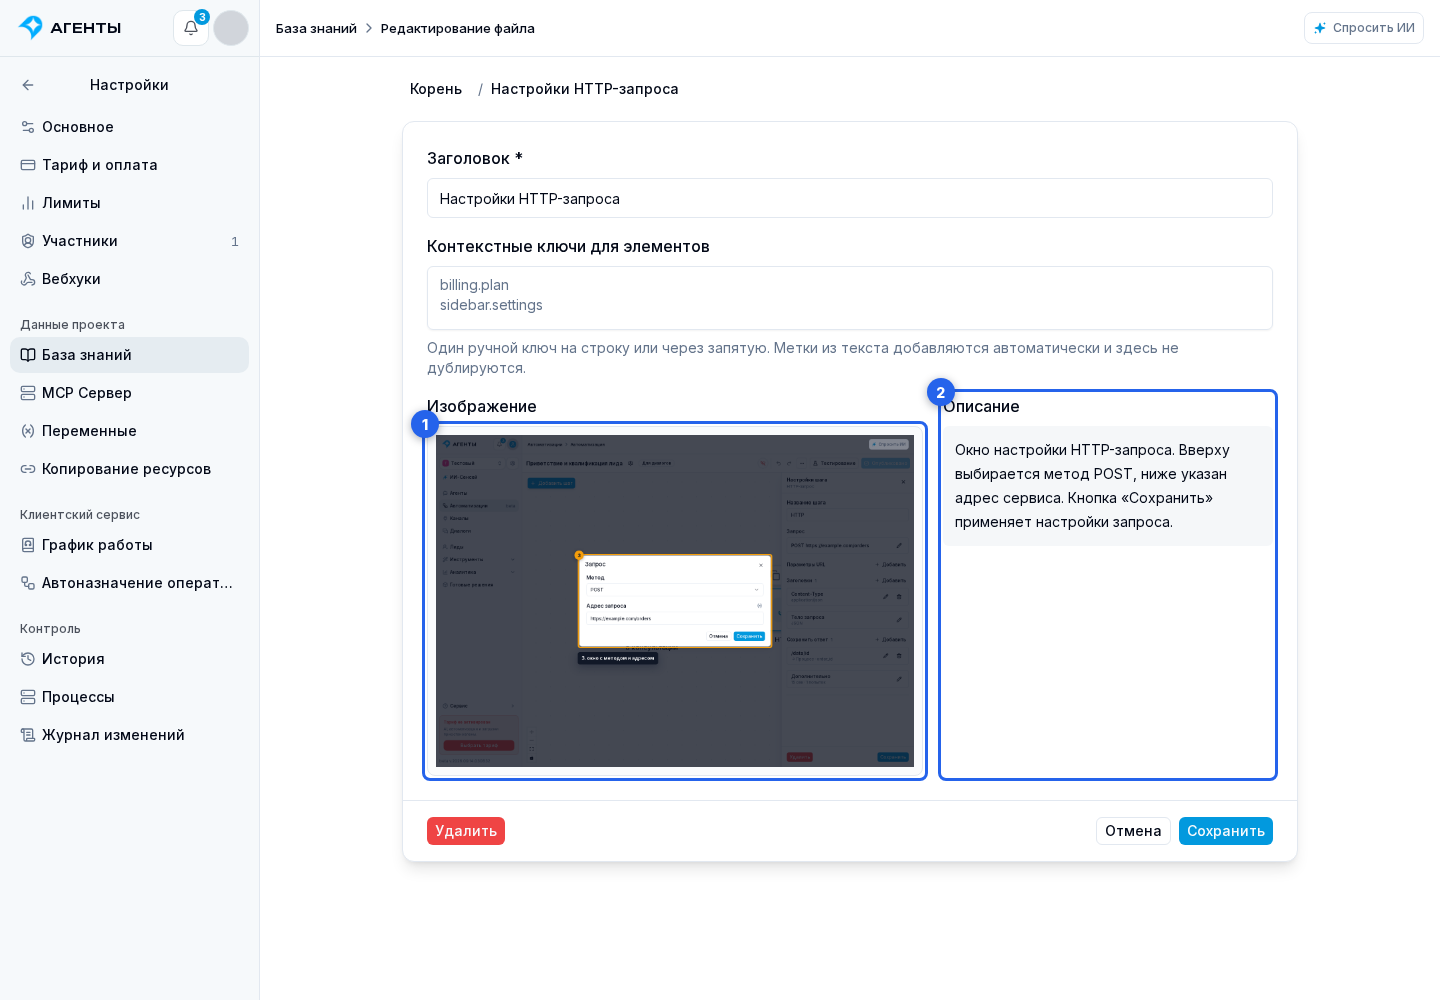1440x1000 pixels.
Task: Click the Контроль section label
Action: (50, 629)
